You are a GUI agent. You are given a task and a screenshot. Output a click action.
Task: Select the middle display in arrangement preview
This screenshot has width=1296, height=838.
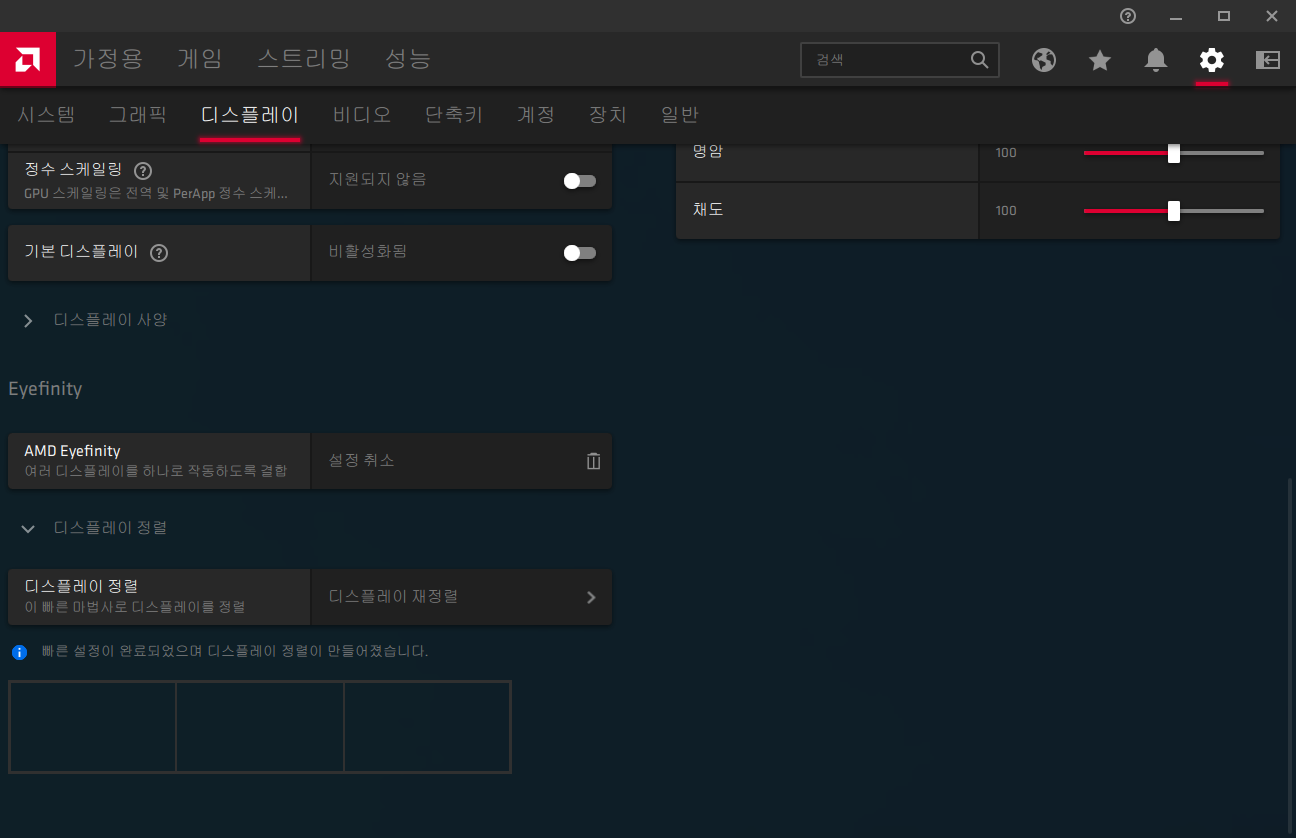pos(260,727)
